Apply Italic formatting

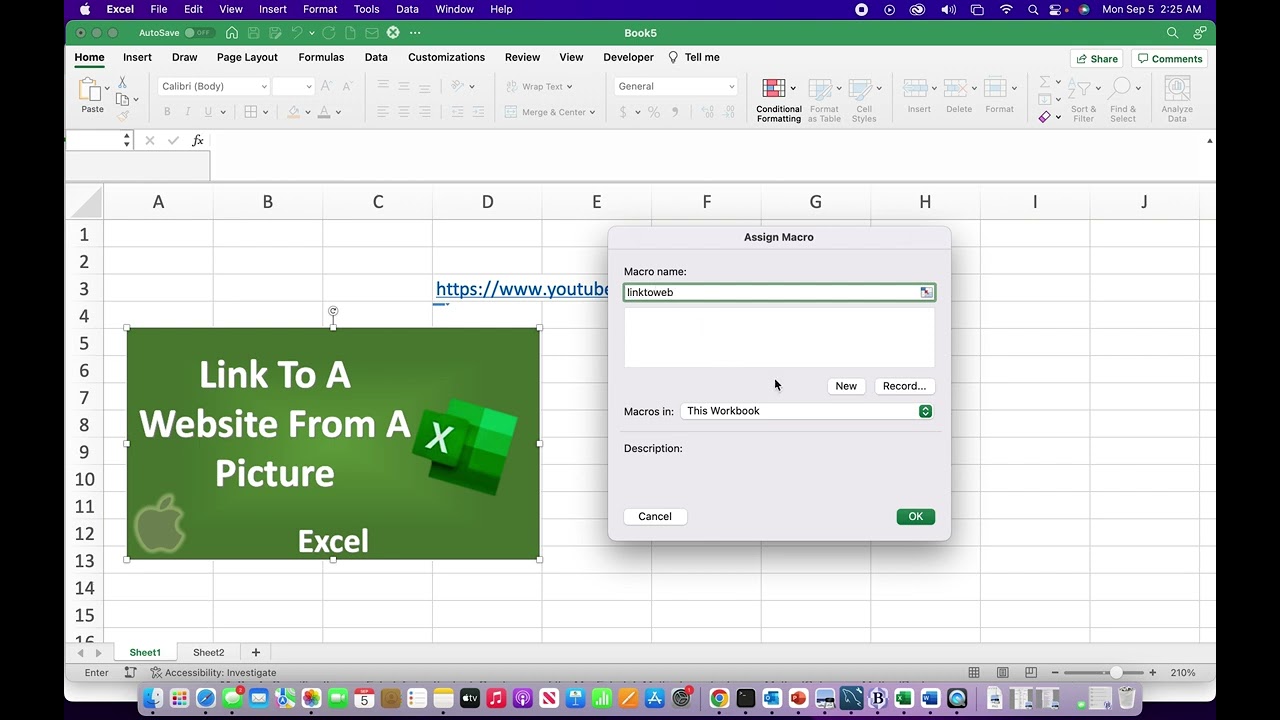tap(186, 112)
